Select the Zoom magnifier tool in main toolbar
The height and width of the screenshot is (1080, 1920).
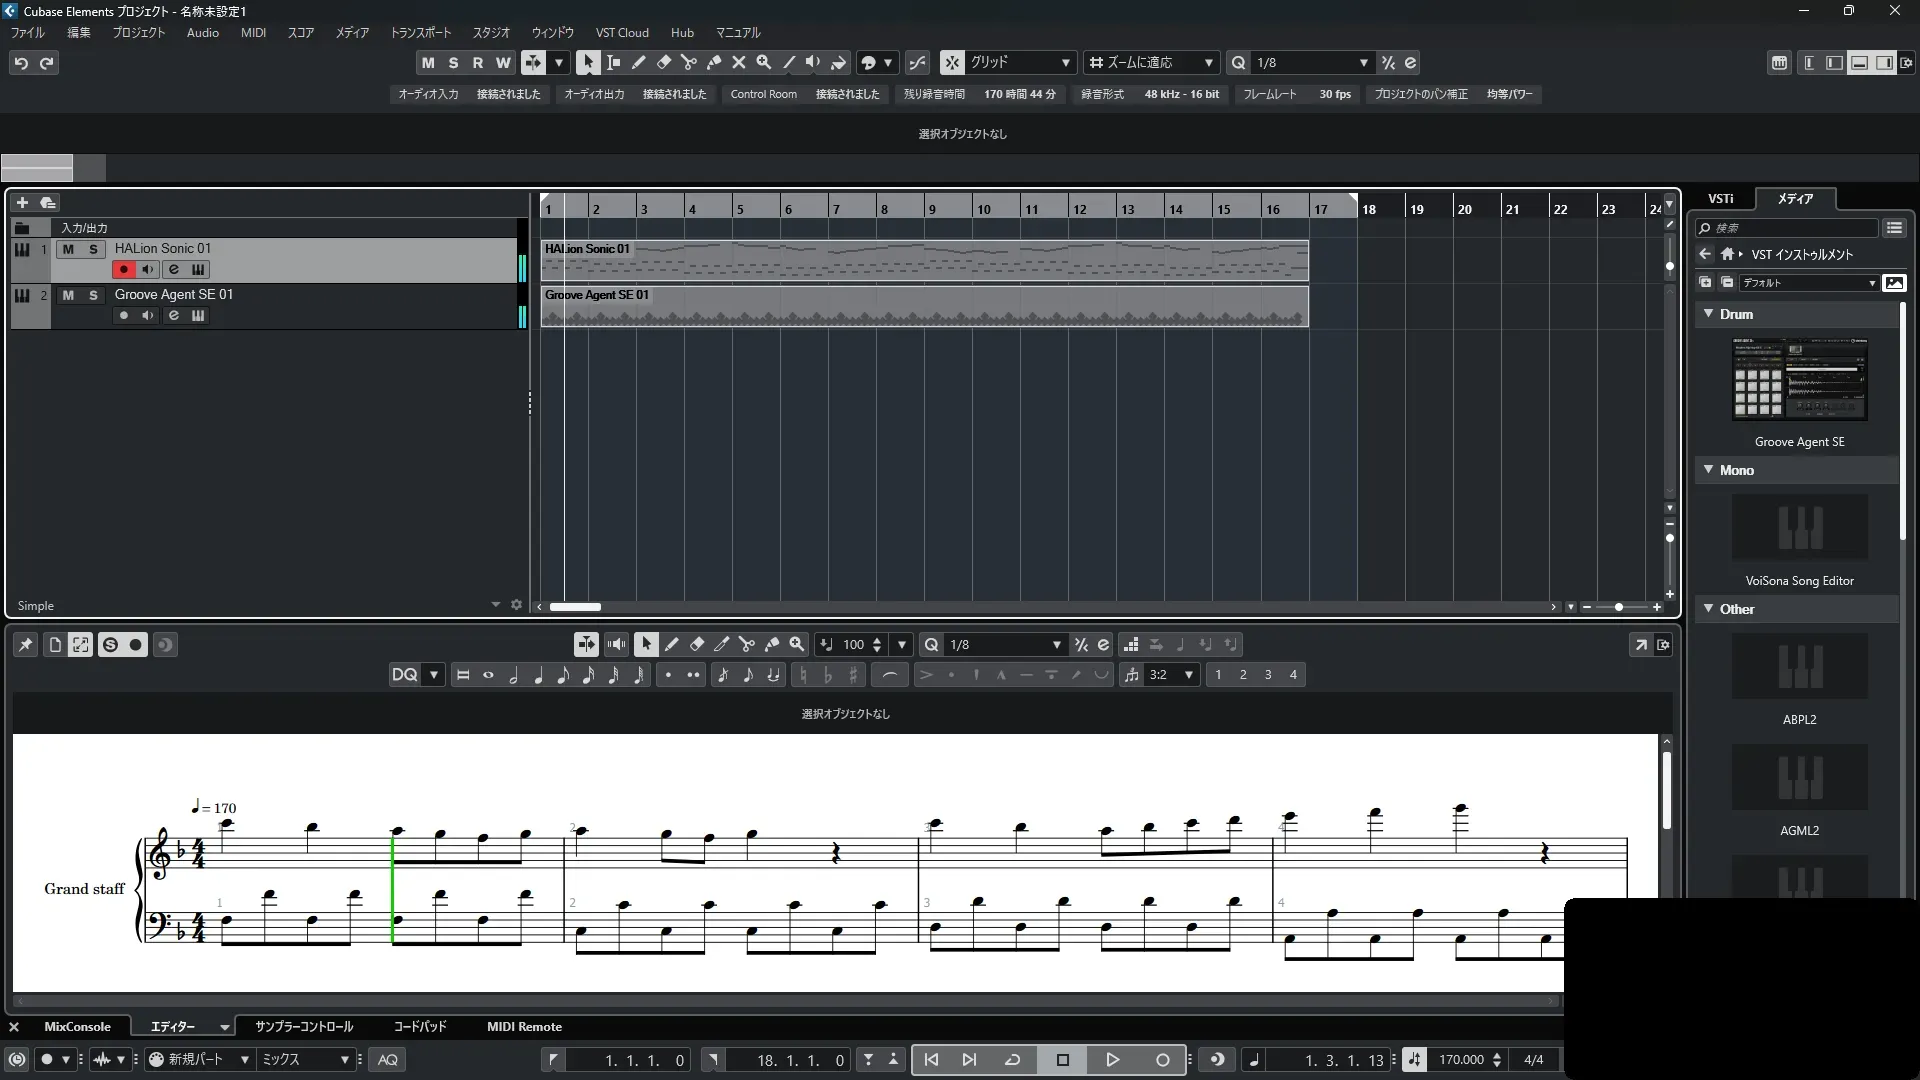[763, 62]
